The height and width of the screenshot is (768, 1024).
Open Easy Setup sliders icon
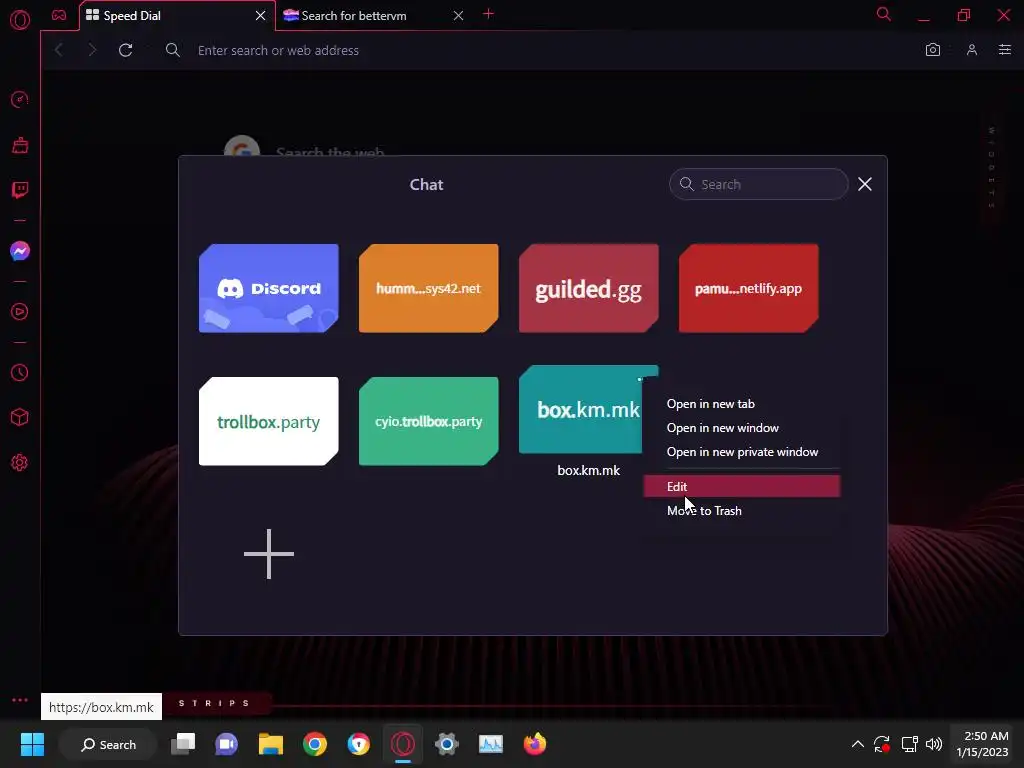tap(1005, 50)
